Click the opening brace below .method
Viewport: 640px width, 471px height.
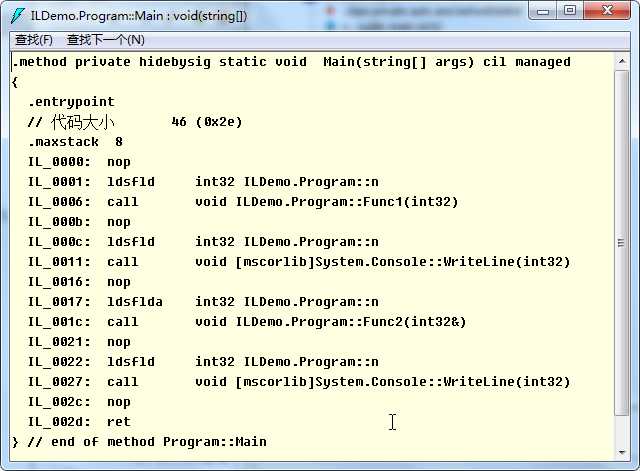15,82
